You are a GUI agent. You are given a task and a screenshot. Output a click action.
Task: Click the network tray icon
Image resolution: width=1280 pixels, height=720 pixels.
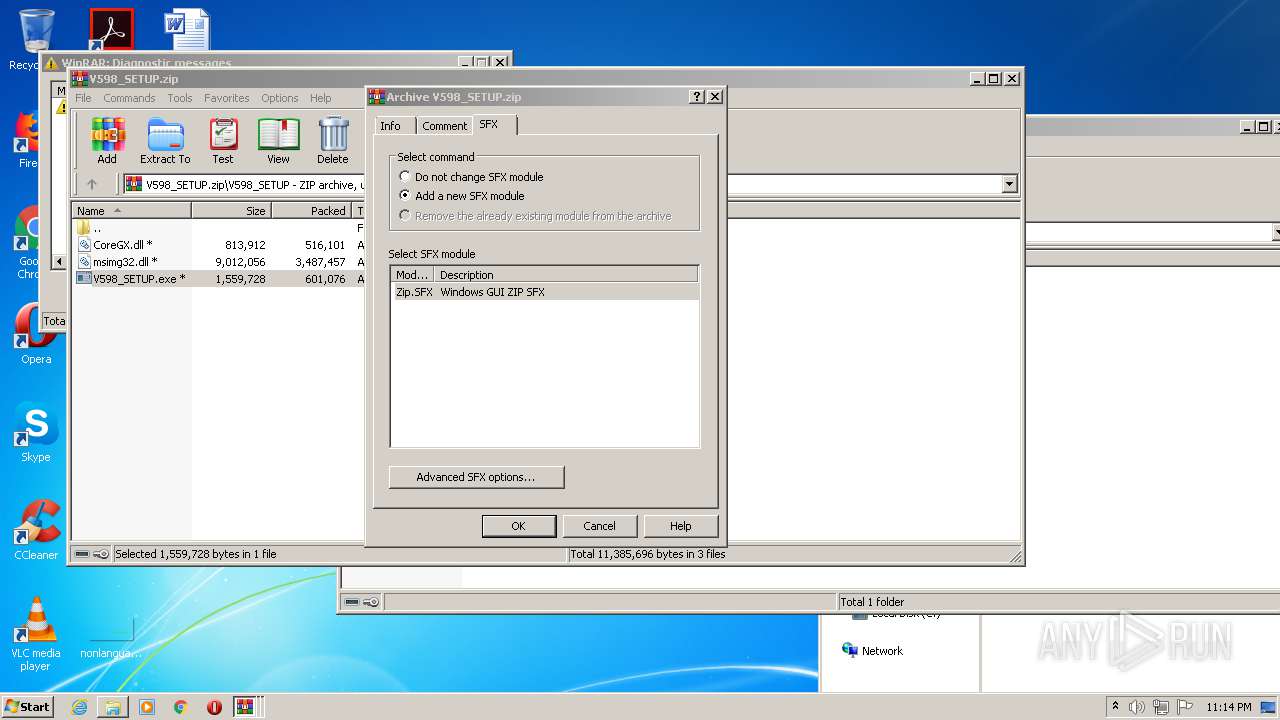tap(1161, 707)
